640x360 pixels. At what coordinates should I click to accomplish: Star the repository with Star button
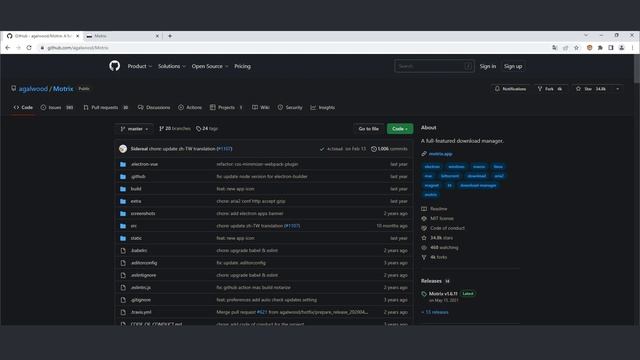591,89
